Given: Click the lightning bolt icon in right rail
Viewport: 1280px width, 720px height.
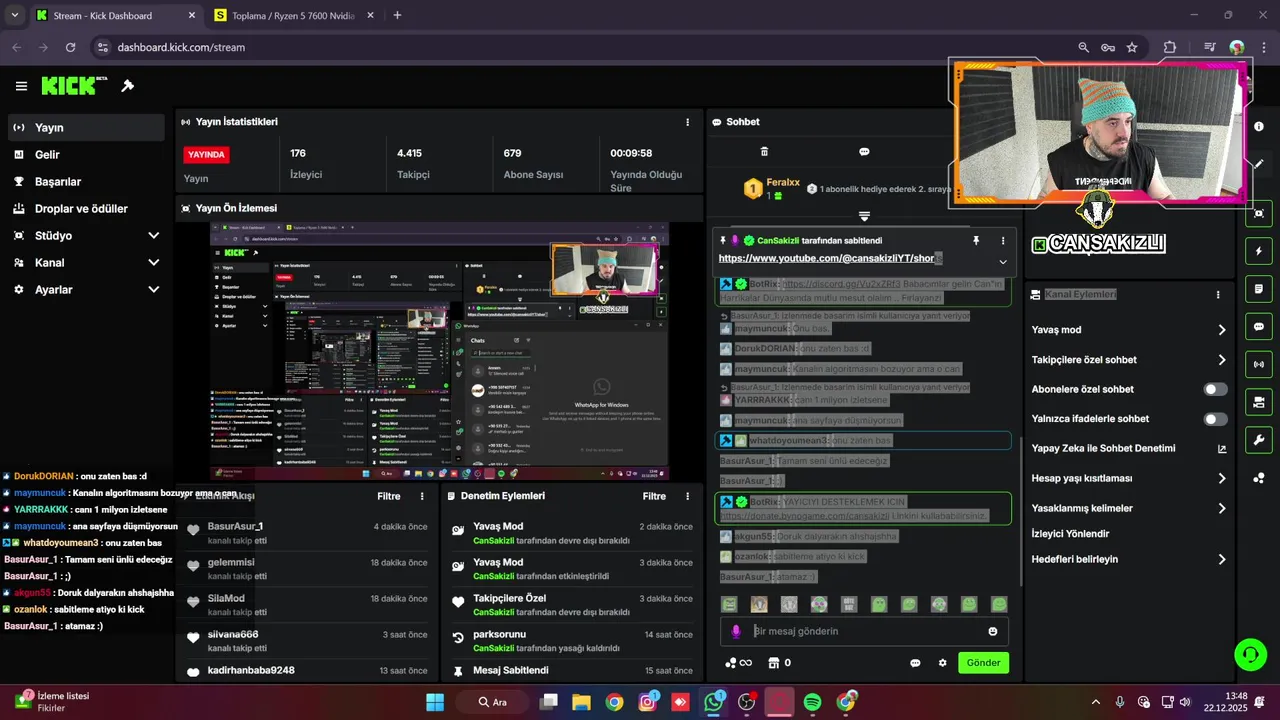Looking at the screenshot, I should [1259, 251].
